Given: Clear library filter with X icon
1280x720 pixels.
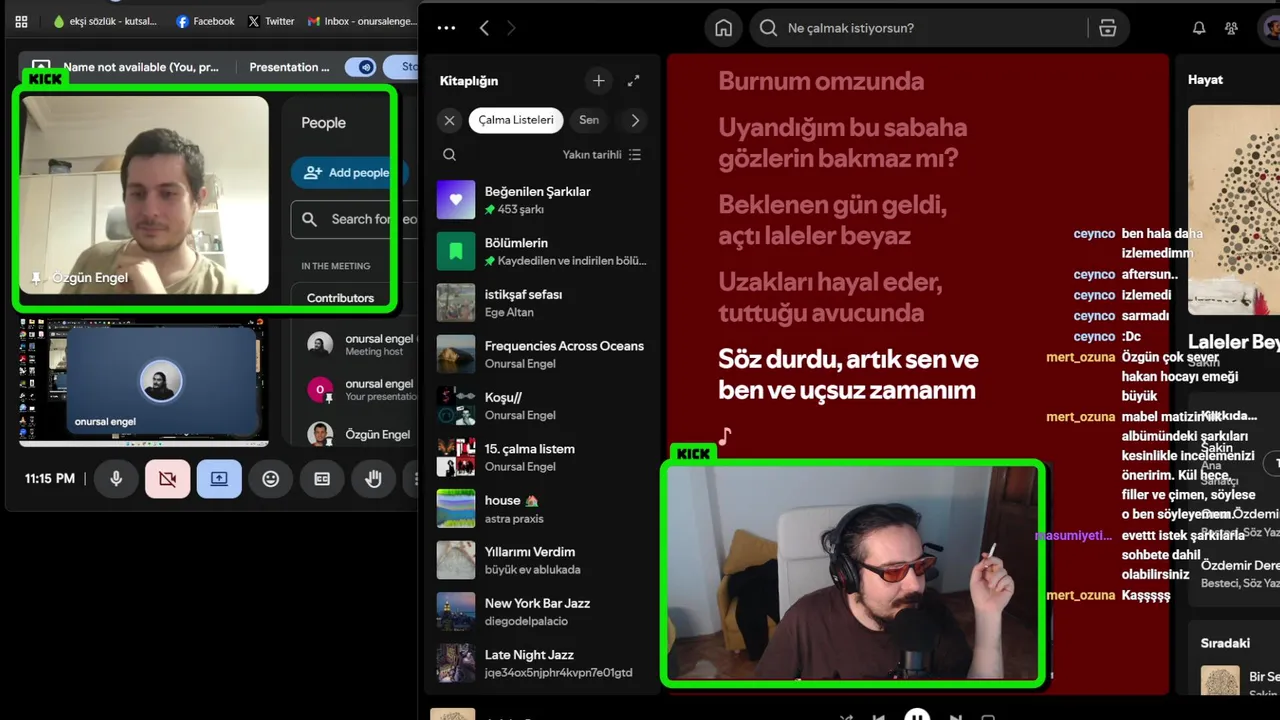Looking at the screenshot, I should [x=449, y=120].
